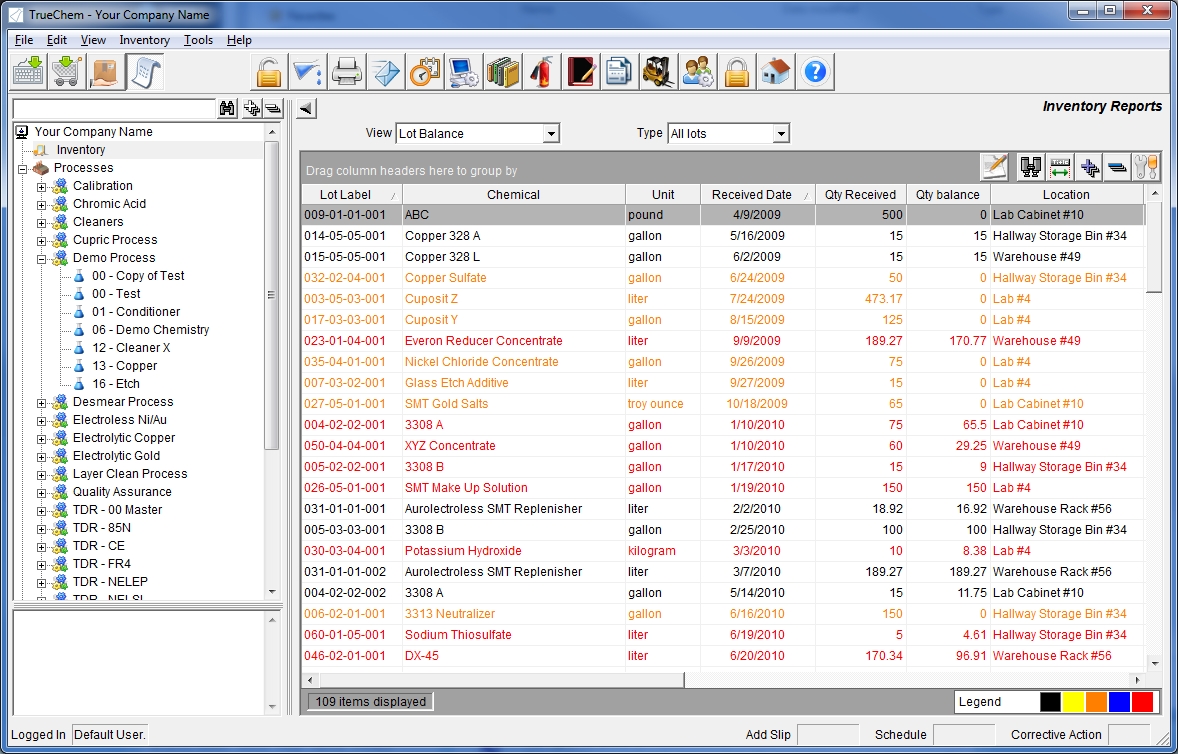The width and height of the screenshot is (1178, 754).
Task: Click the blue help question mark icon
Action: (816, 72)
